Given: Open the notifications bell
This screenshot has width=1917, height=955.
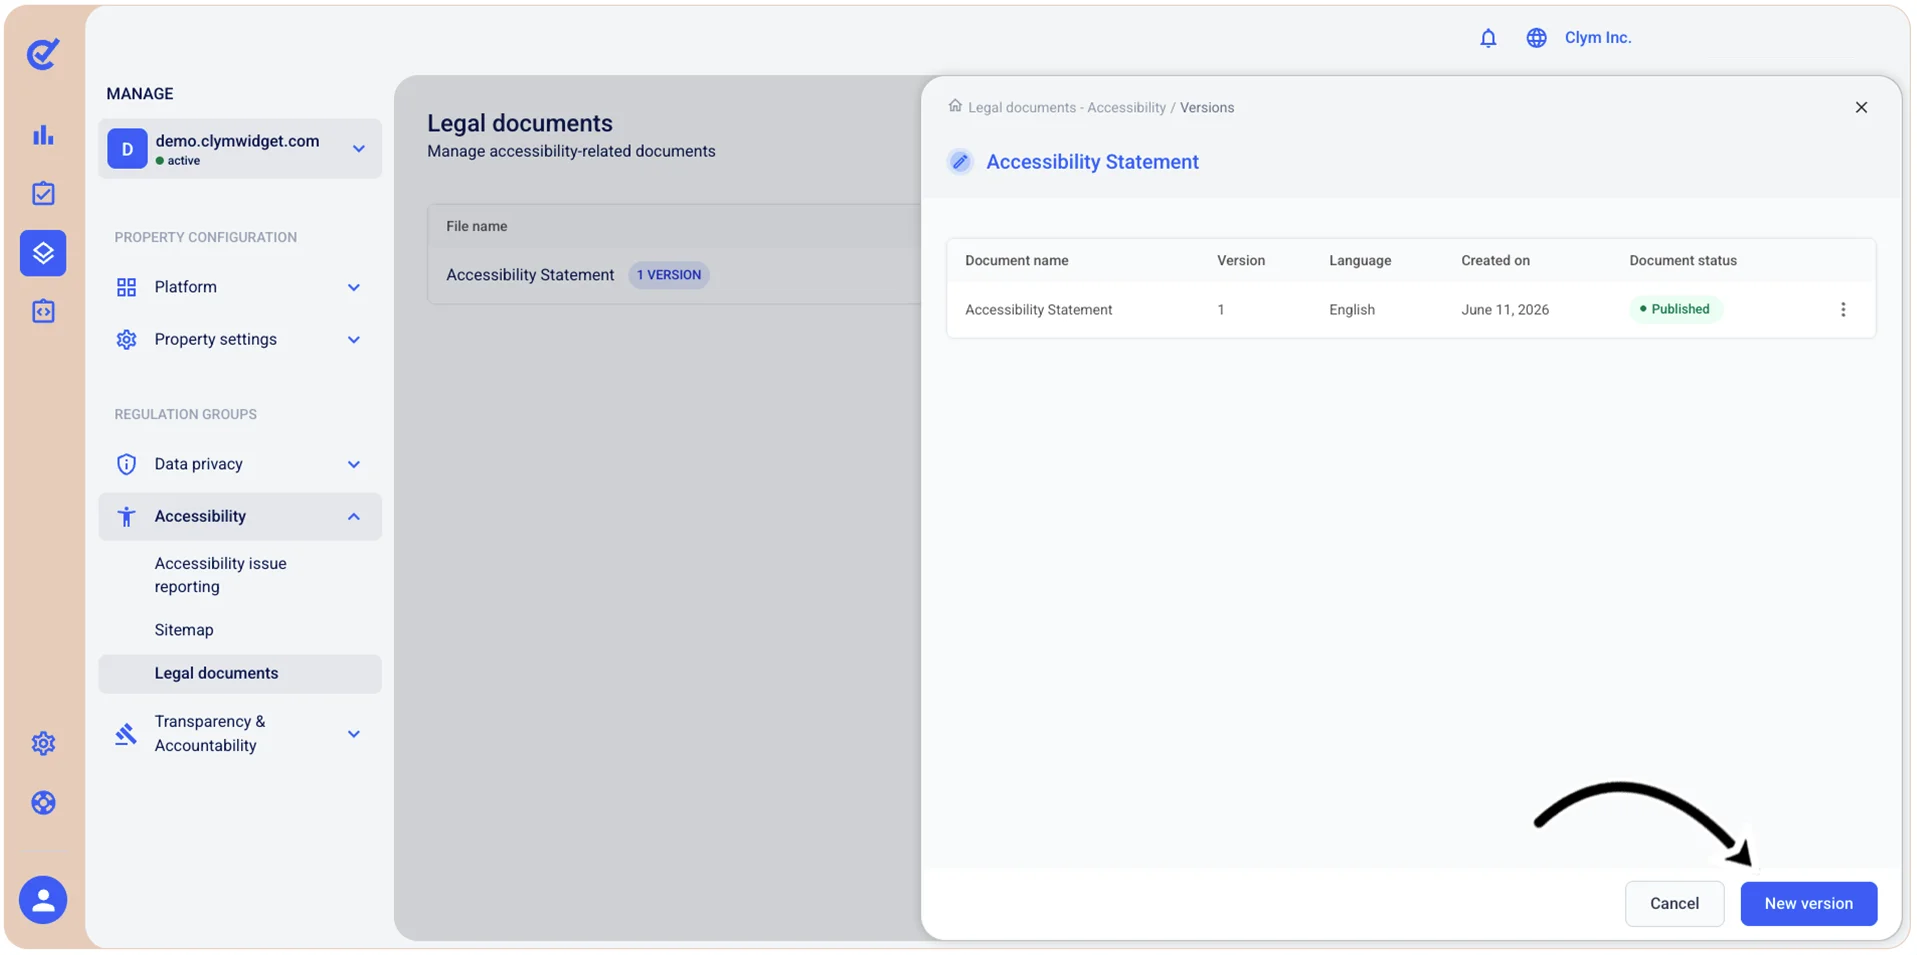Looking at the screenshot, I should click(x=1488, y=38).
